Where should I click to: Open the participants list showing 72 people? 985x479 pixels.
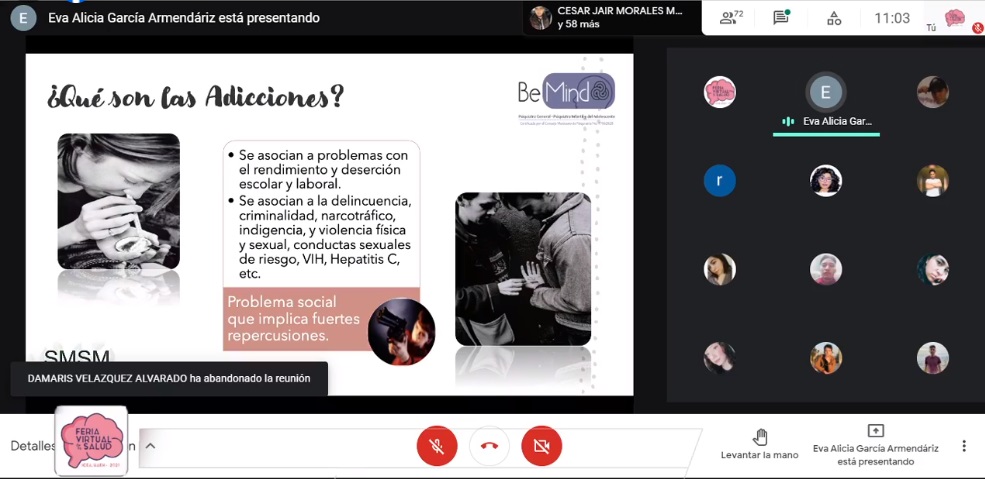[x=733, y=18]
